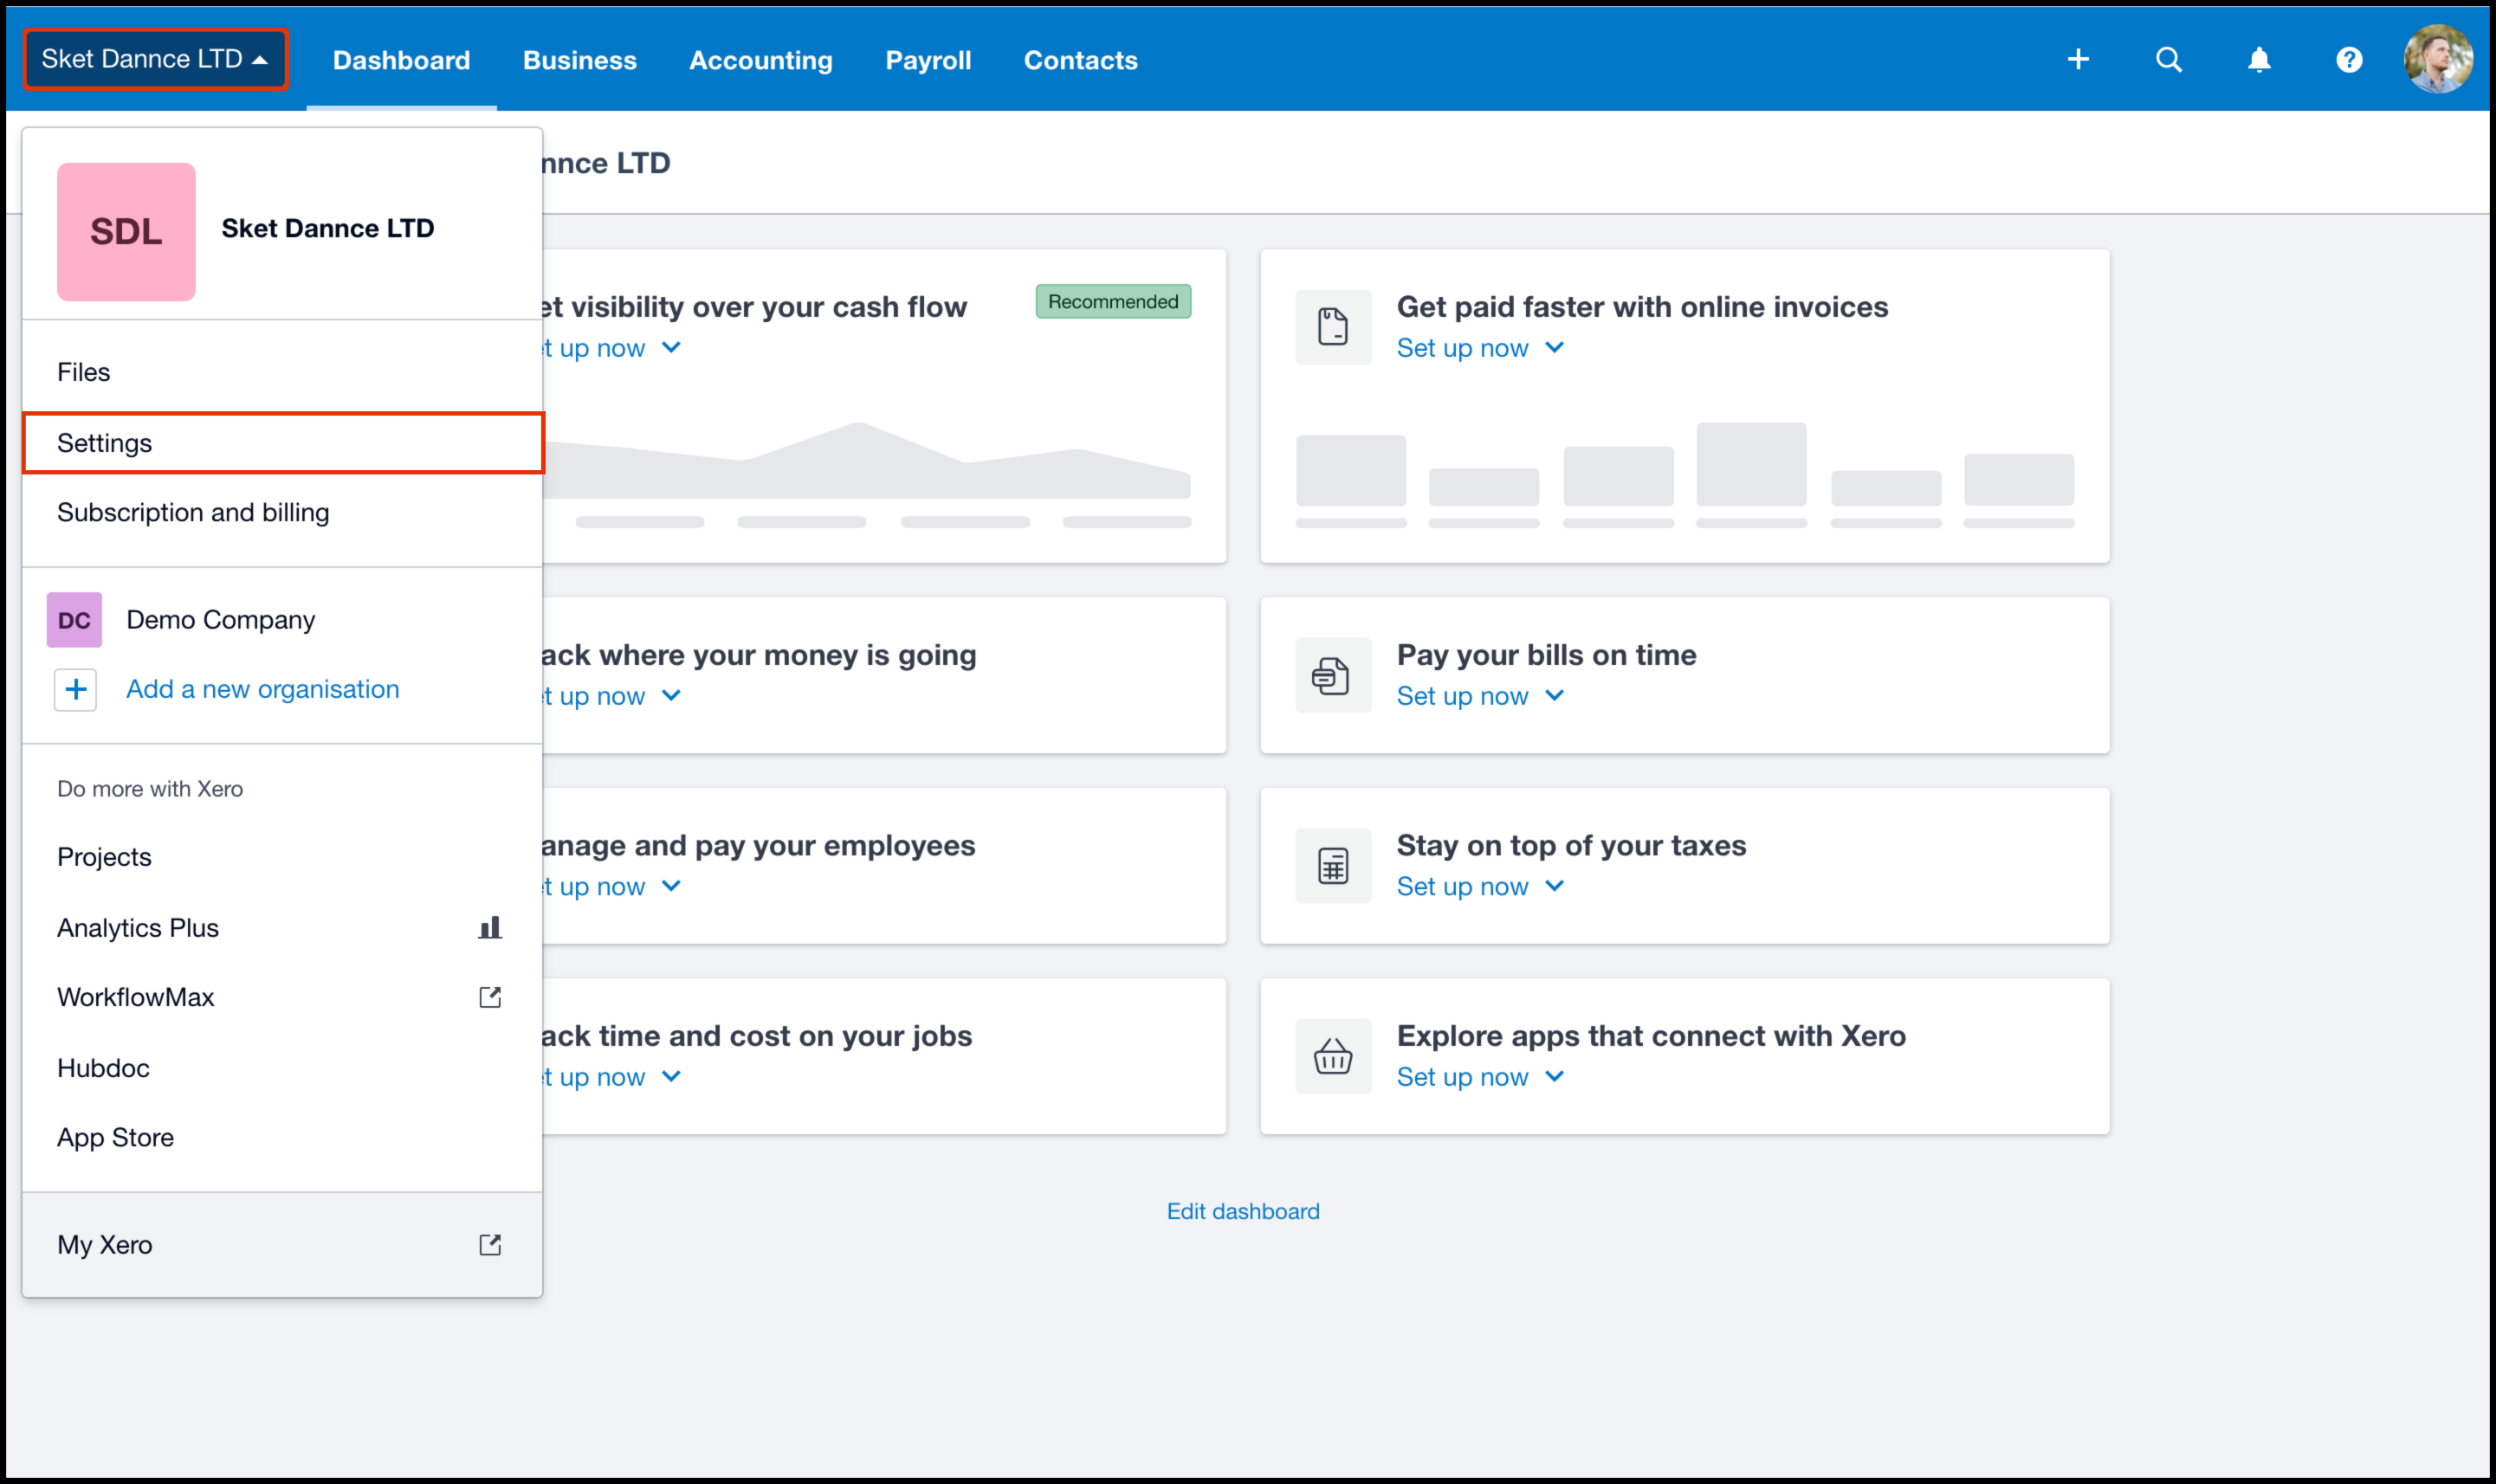
Task: Click the online invoices document icon
Action: [1332, 327]
